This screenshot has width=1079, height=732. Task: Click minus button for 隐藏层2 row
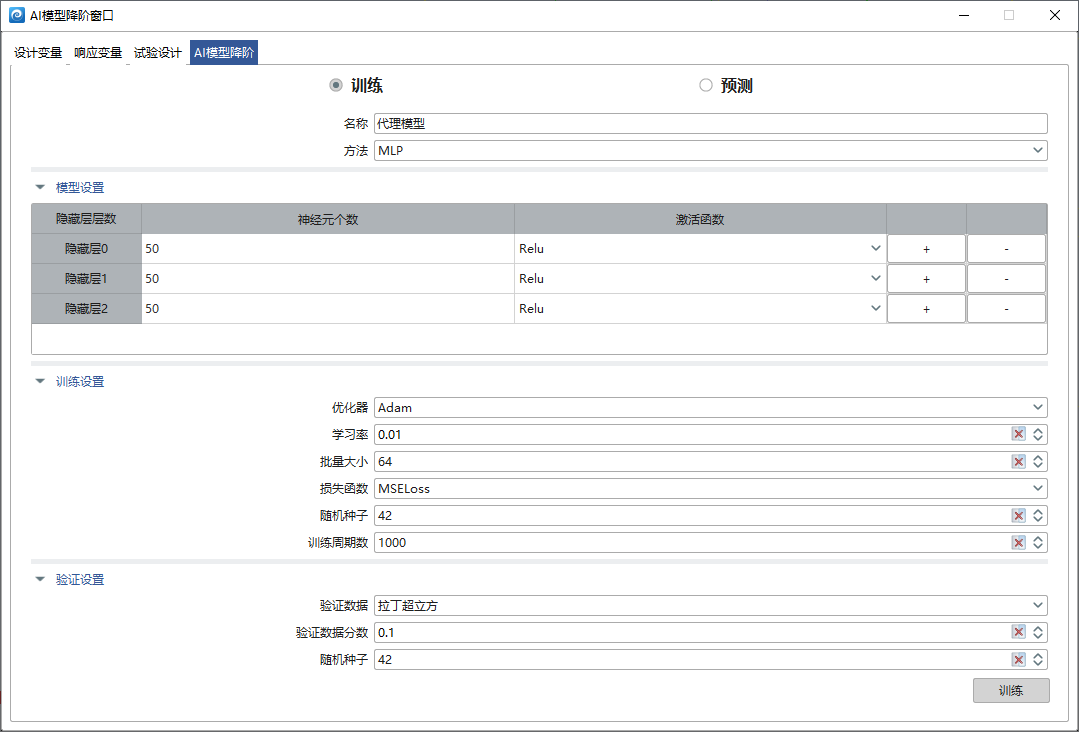click(x=1006, y=309)
